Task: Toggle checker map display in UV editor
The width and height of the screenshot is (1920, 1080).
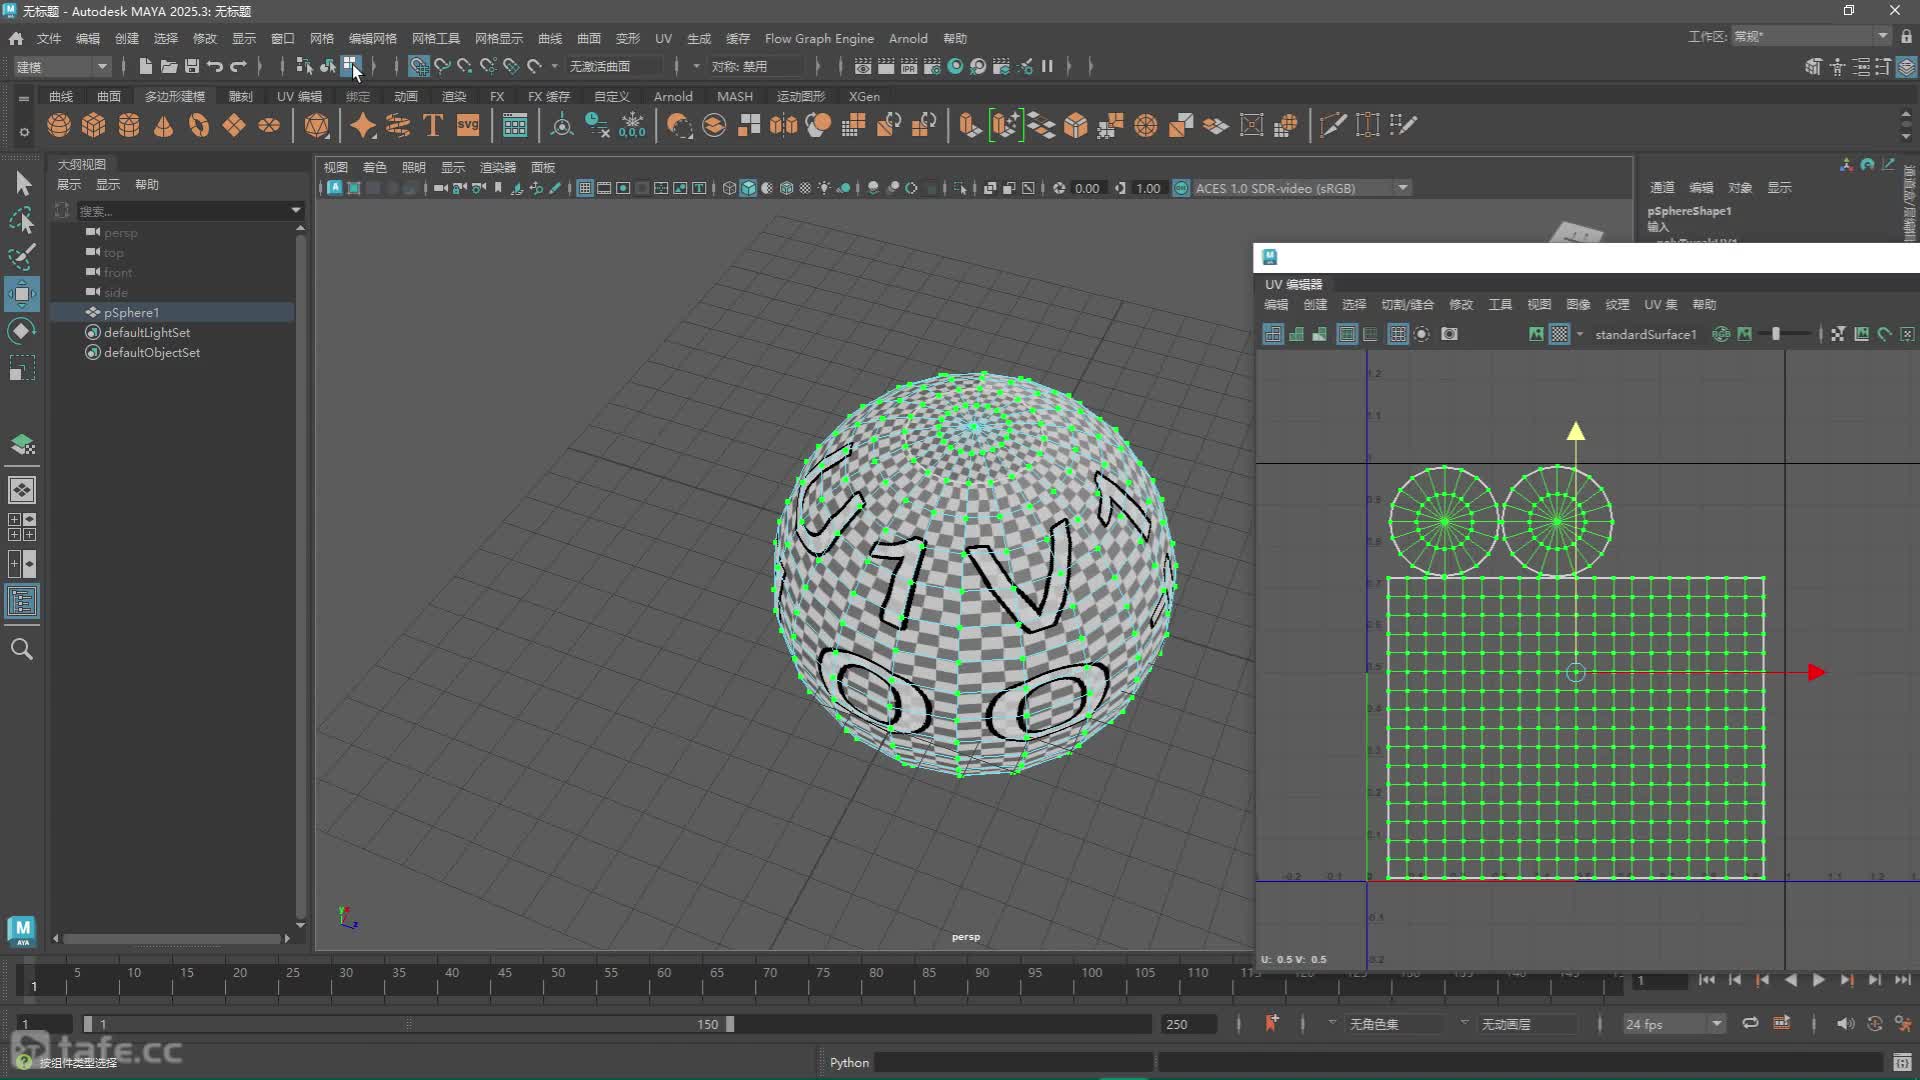Action: click(1560, 334)
